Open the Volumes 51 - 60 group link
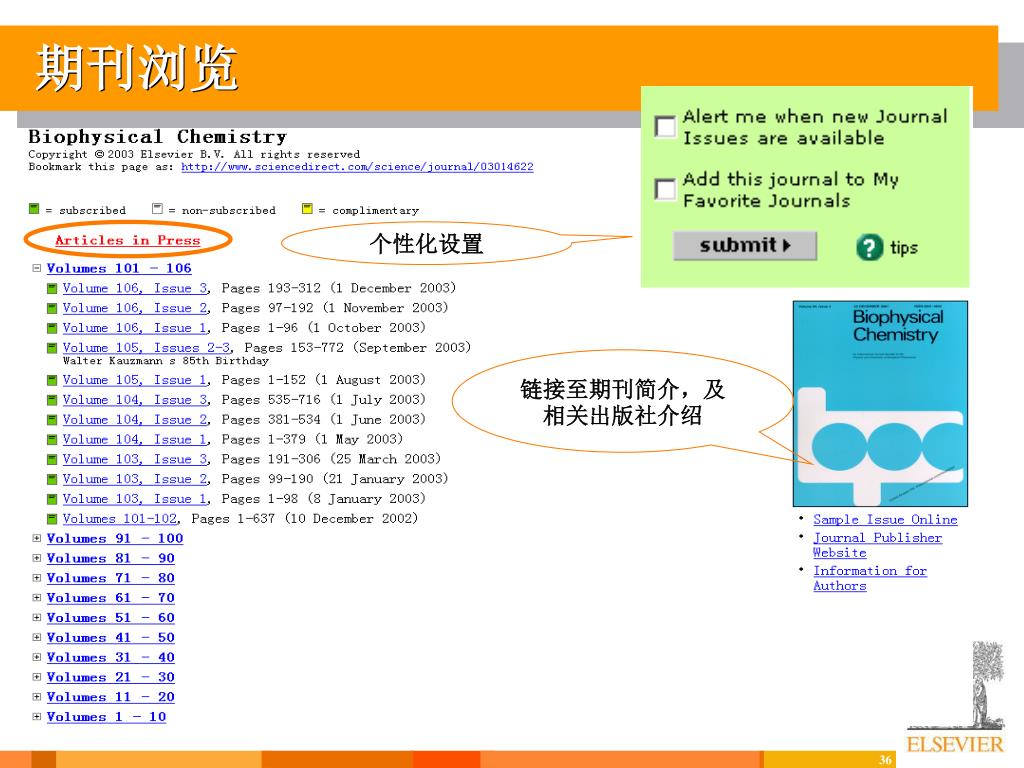Screen dimensions: 1024x768 tap(110, 618)
